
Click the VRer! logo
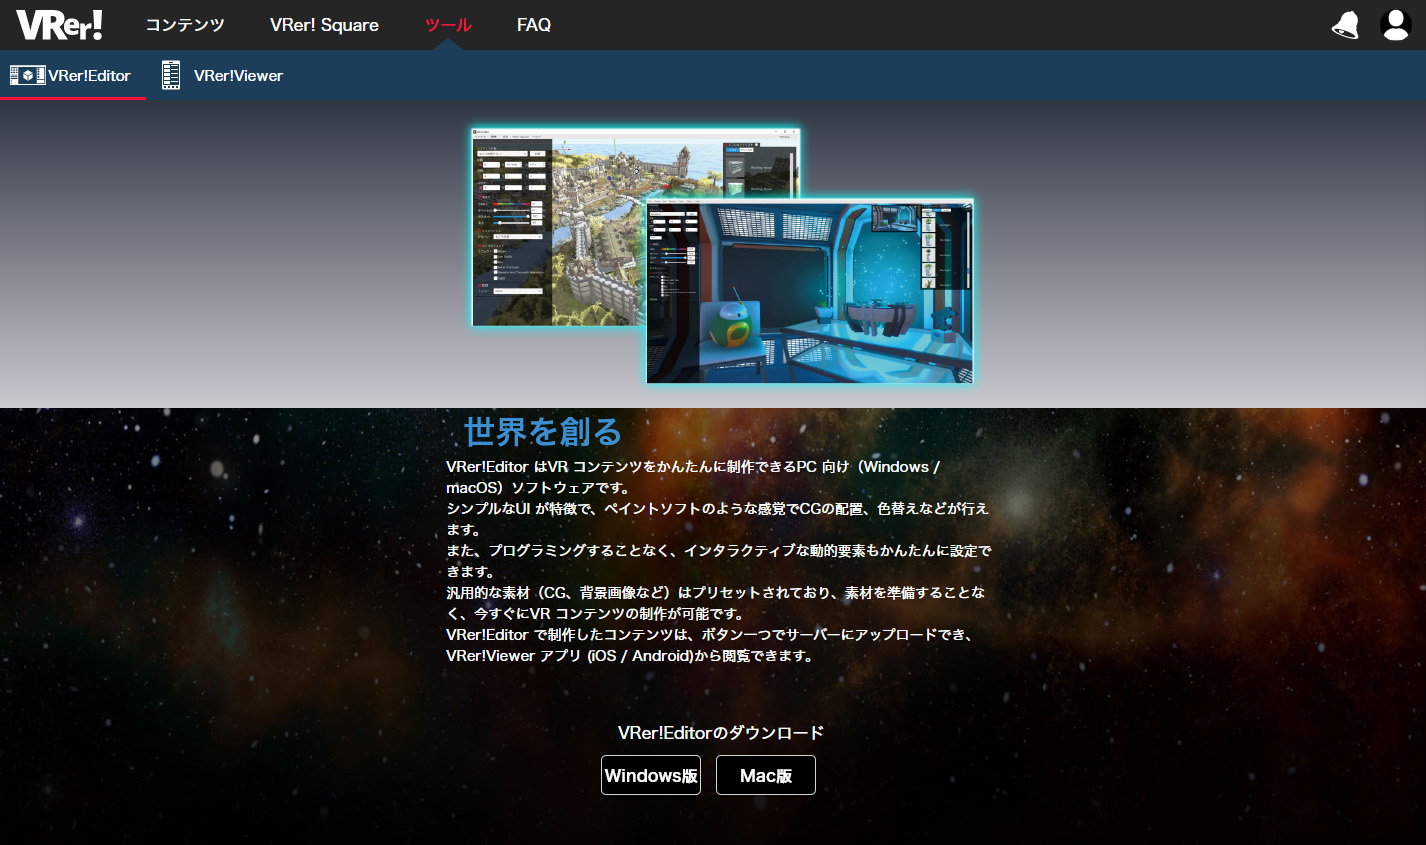(x=59, y=25)
